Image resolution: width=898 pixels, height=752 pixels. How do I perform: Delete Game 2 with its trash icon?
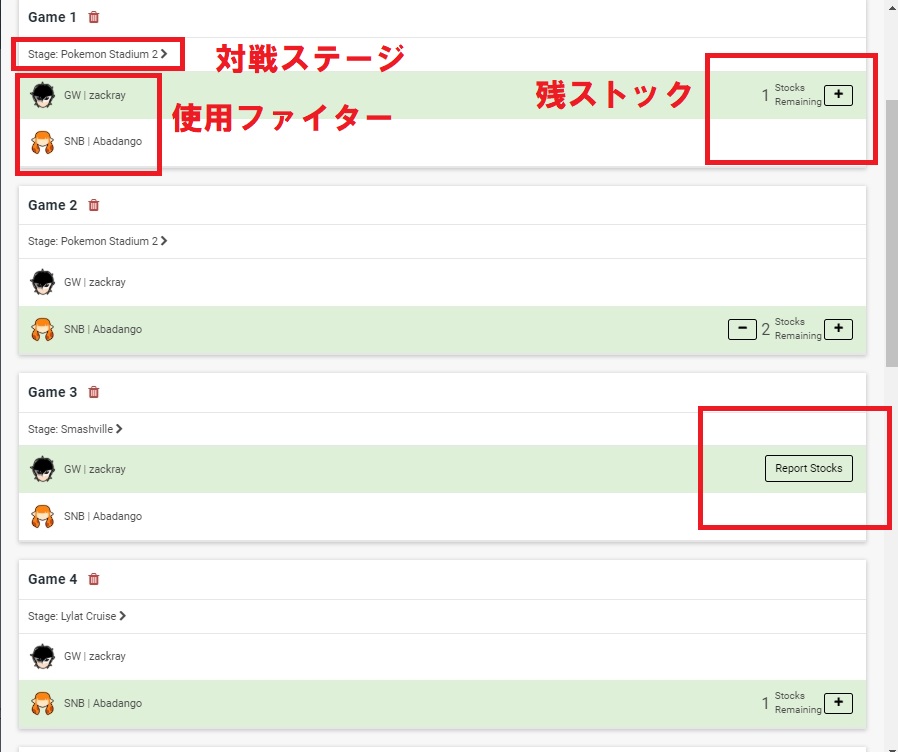click(x=94, y=205)
